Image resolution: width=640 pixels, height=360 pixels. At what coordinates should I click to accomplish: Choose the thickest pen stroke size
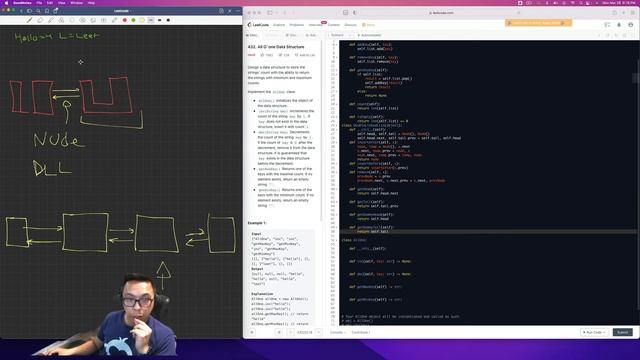pyautogui.click(x=168, y=20)
